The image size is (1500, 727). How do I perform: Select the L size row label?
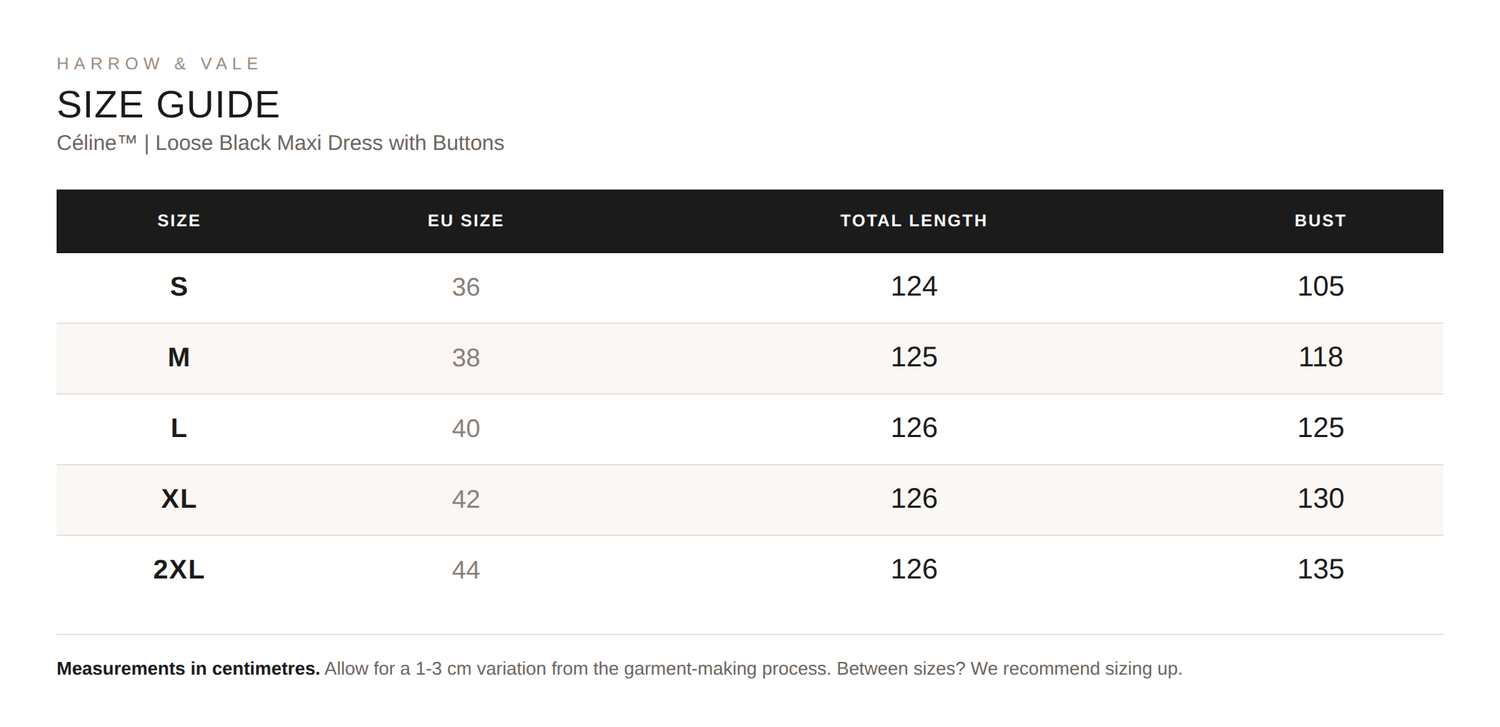pyautogui.click(x=179, y=428)
